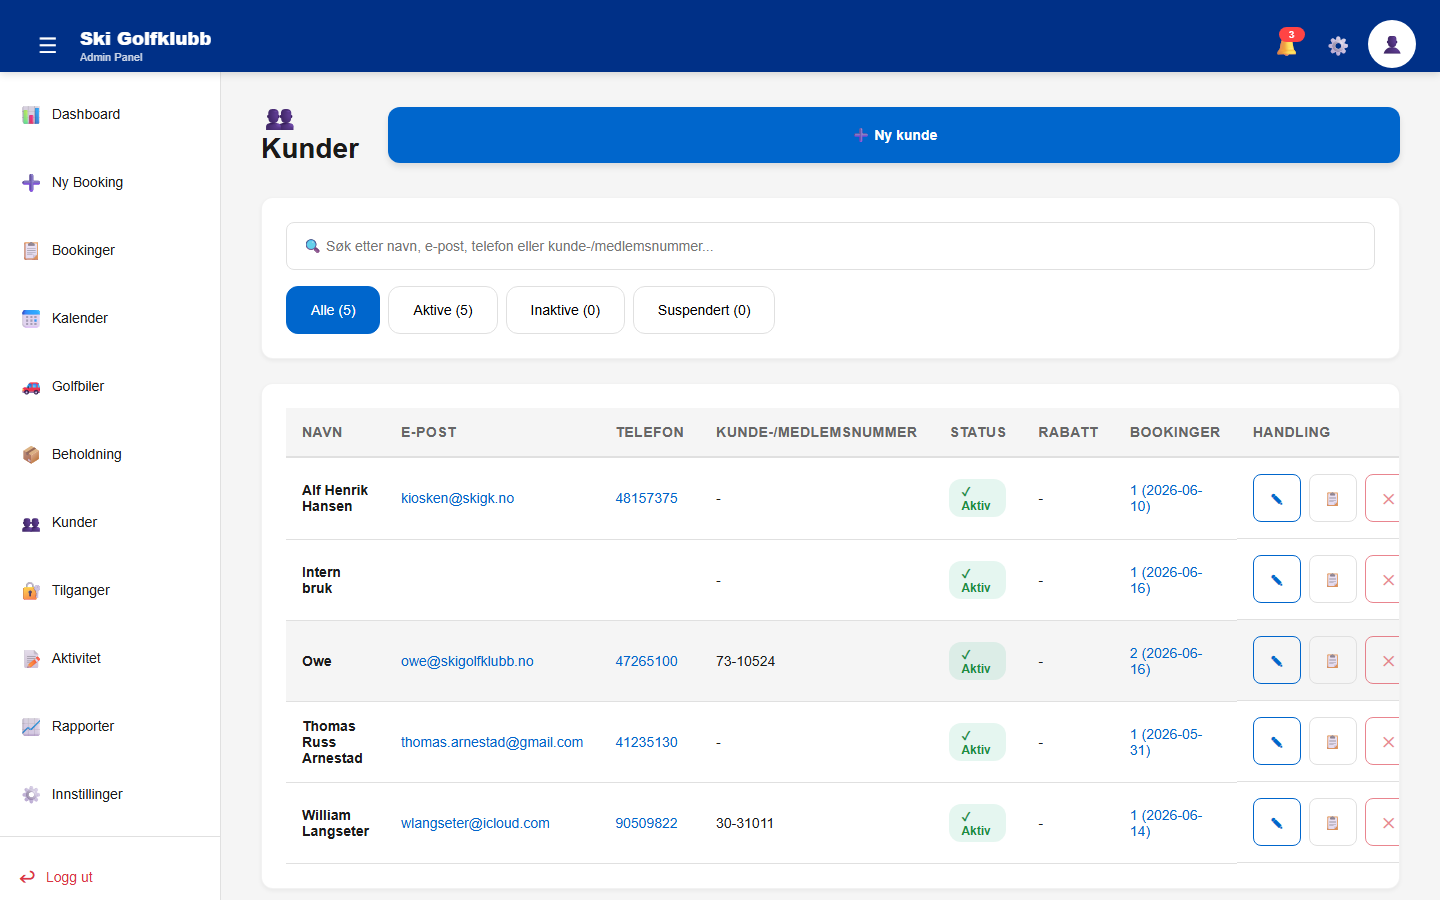Click the Dashboard chart icon
Screen dimensions: 1440x900
tap(31, 115)
